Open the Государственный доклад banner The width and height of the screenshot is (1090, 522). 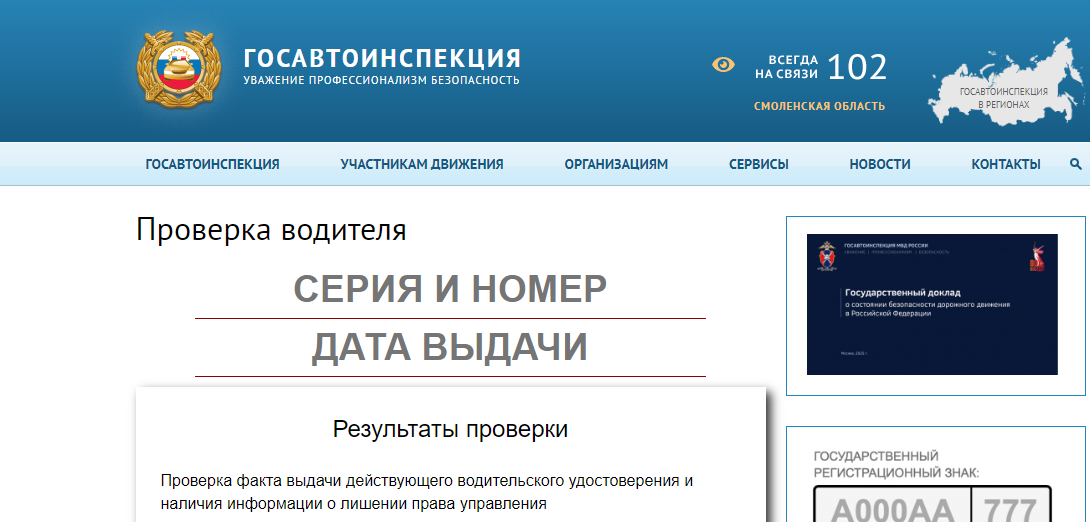pos(931,304)
